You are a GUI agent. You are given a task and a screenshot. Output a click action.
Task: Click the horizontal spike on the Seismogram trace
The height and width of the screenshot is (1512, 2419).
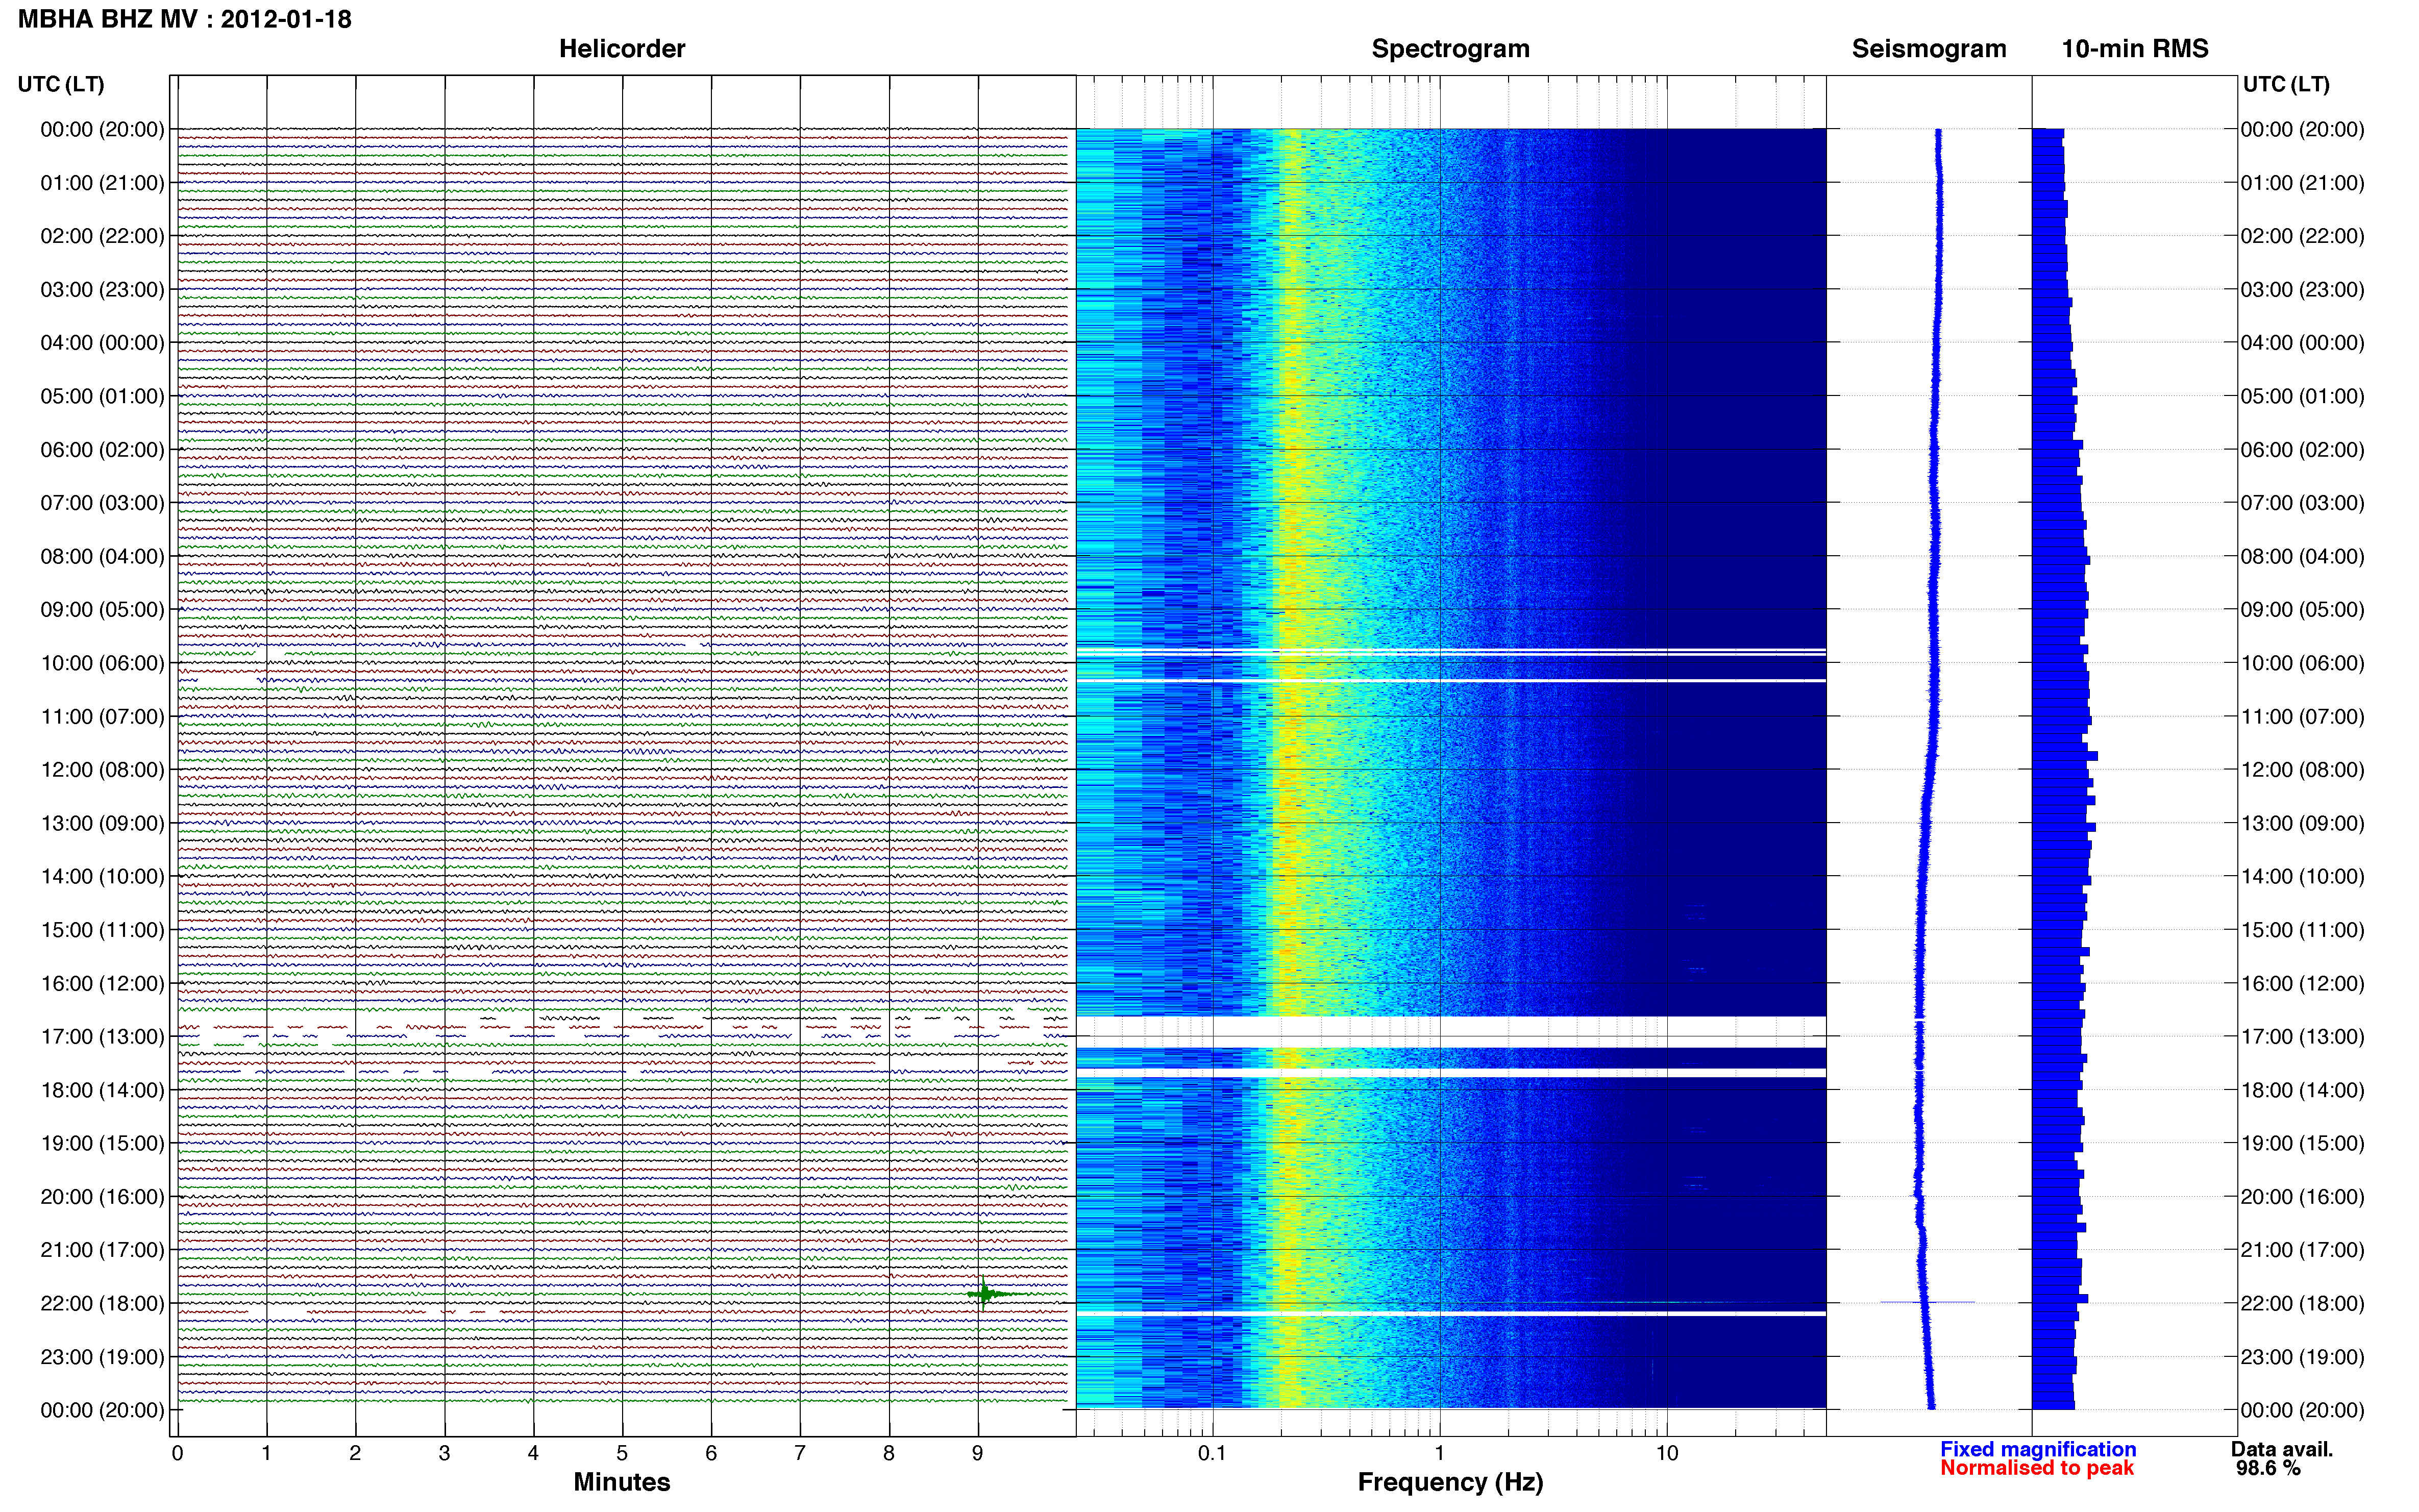point(1927,1302)
